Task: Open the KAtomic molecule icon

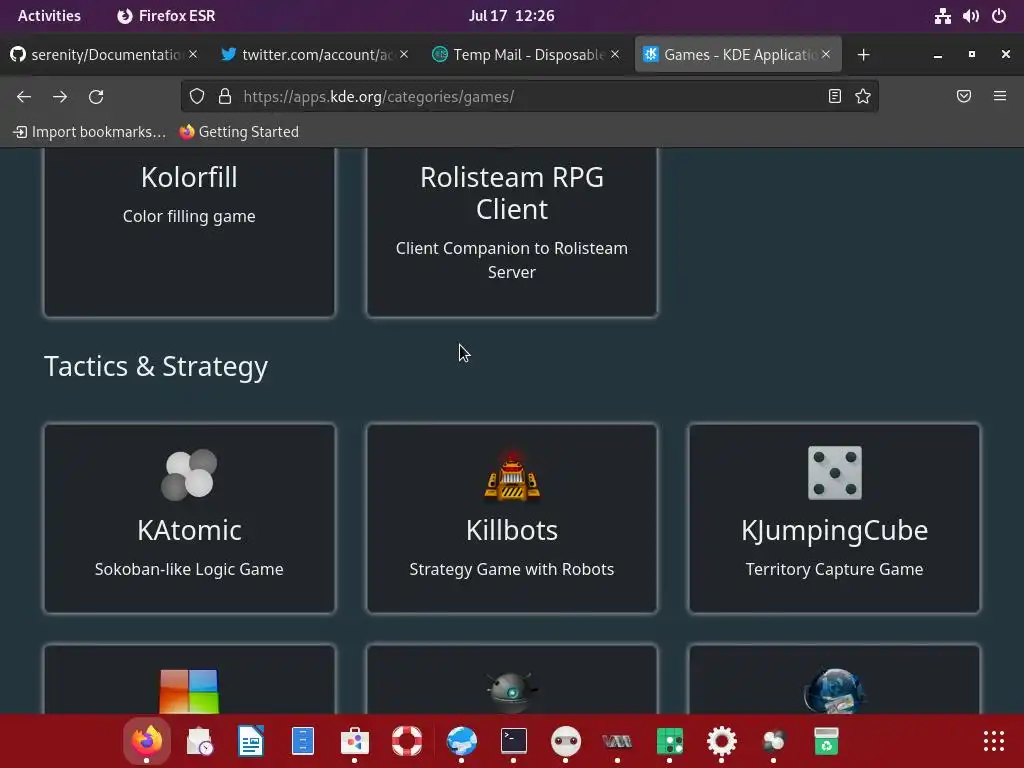Action: pos(189,474)
